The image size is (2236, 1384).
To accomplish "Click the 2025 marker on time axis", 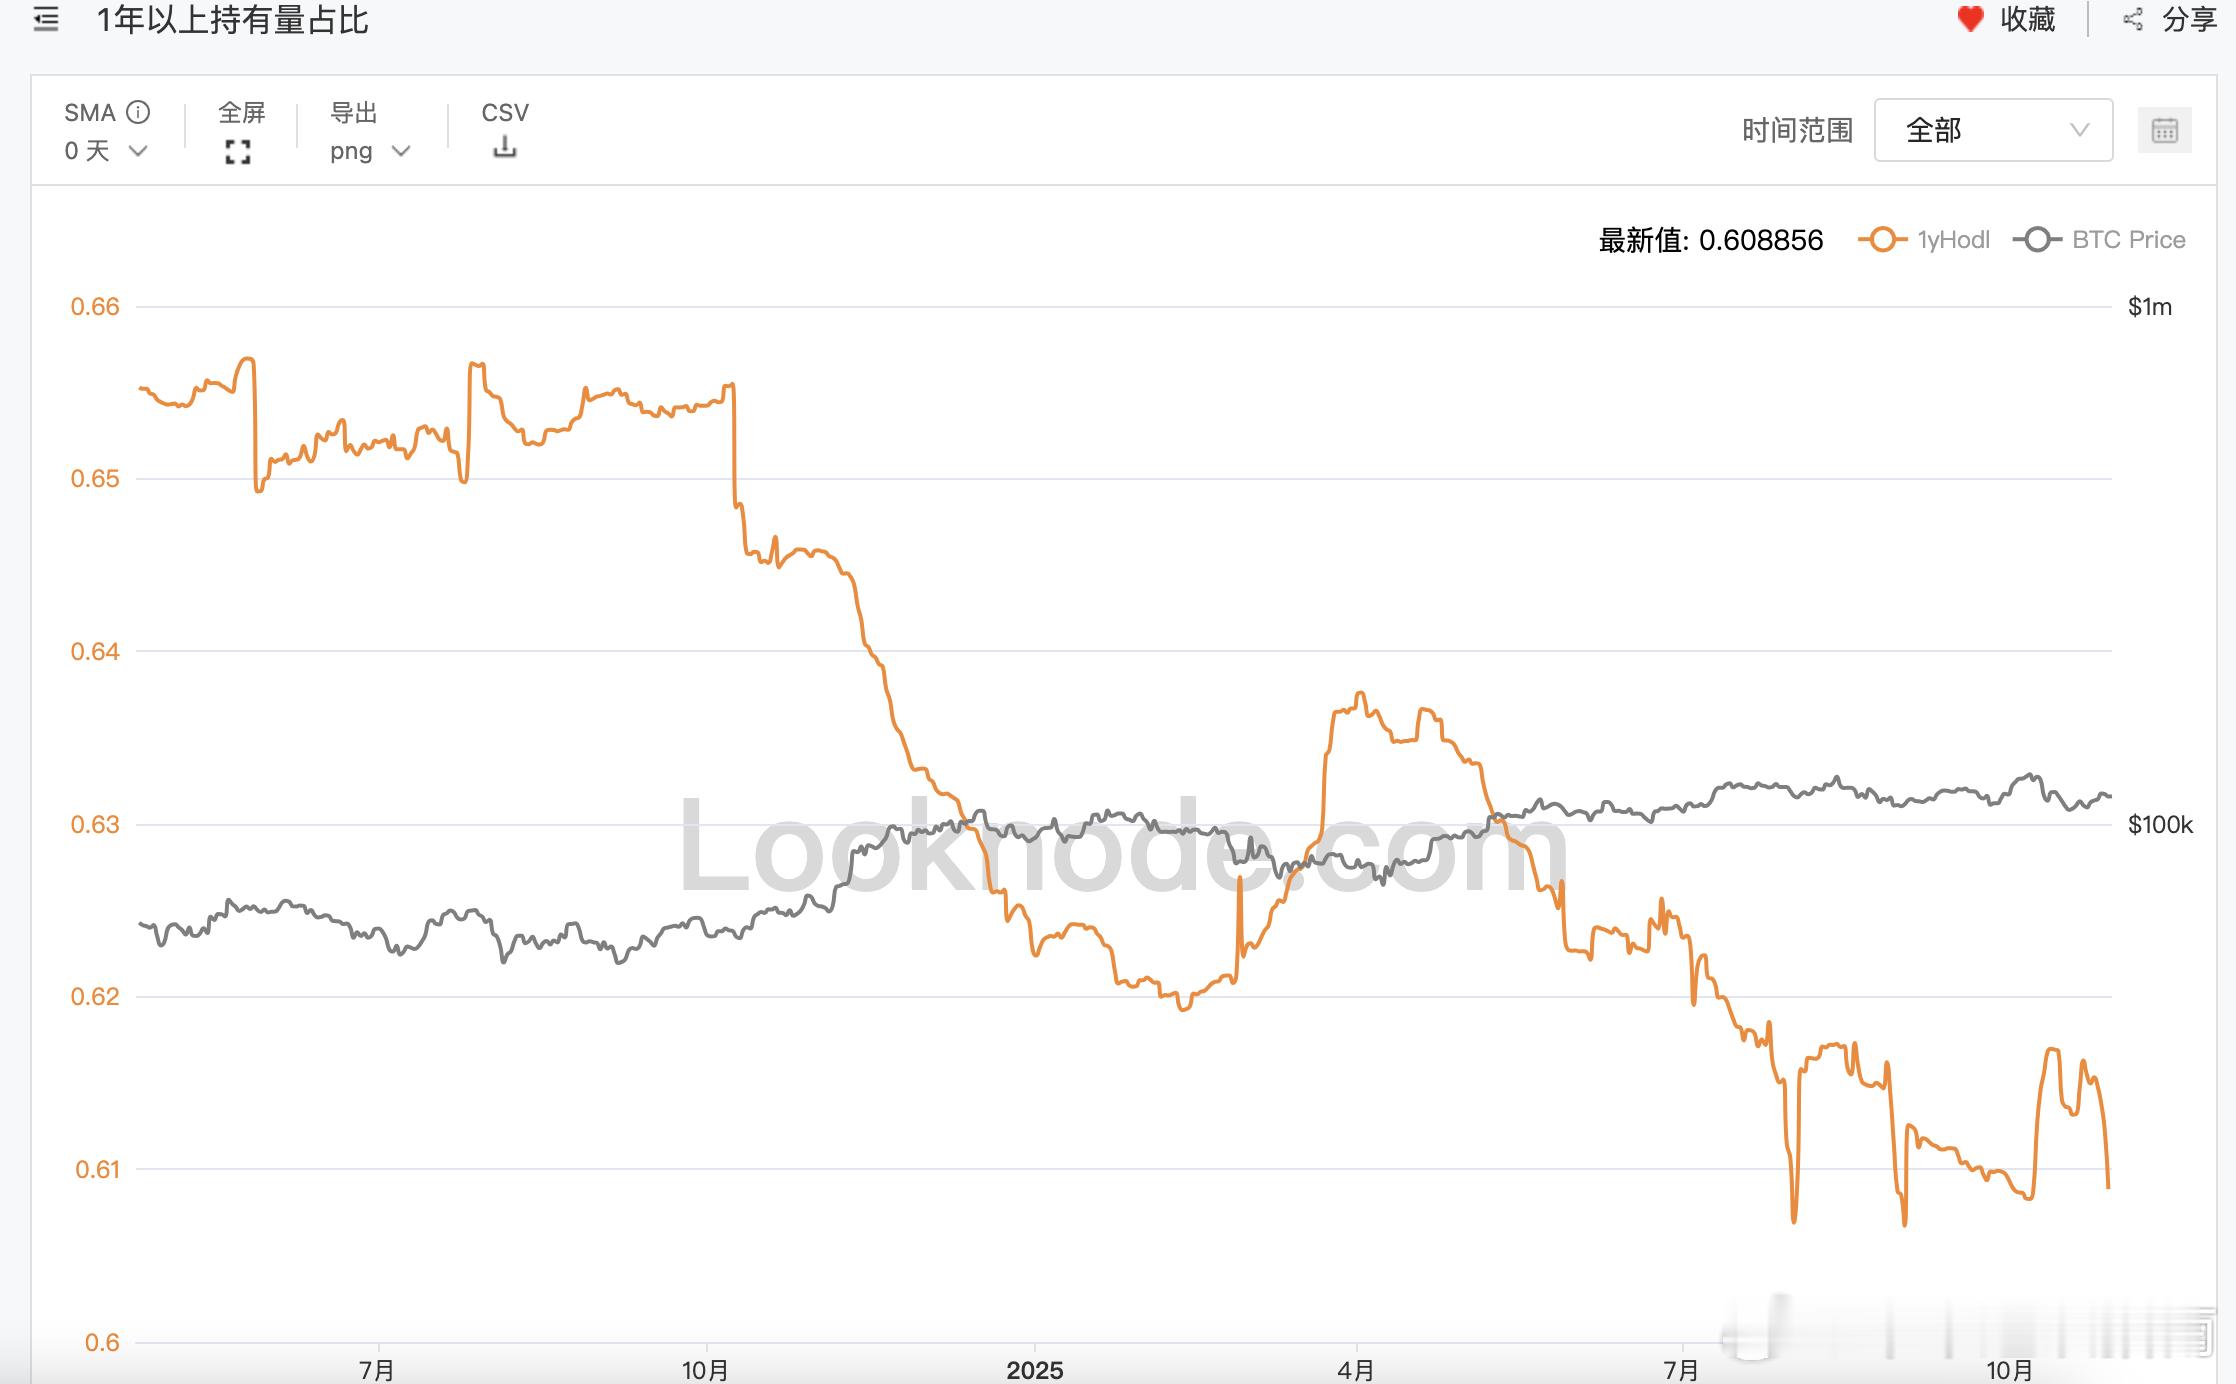I will point(1034,1369).
